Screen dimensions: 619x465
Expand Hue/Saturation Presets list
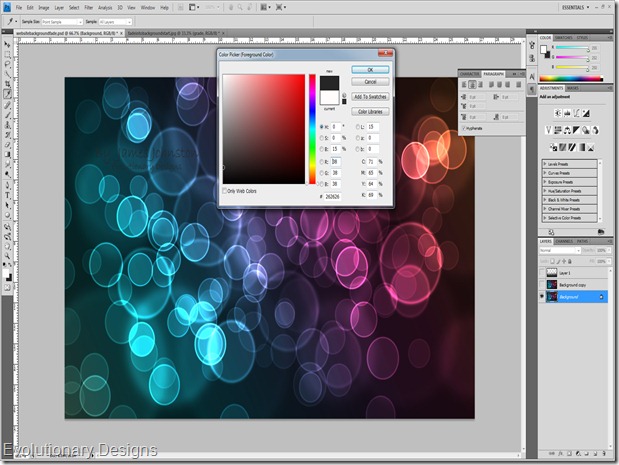coord(546,191)
